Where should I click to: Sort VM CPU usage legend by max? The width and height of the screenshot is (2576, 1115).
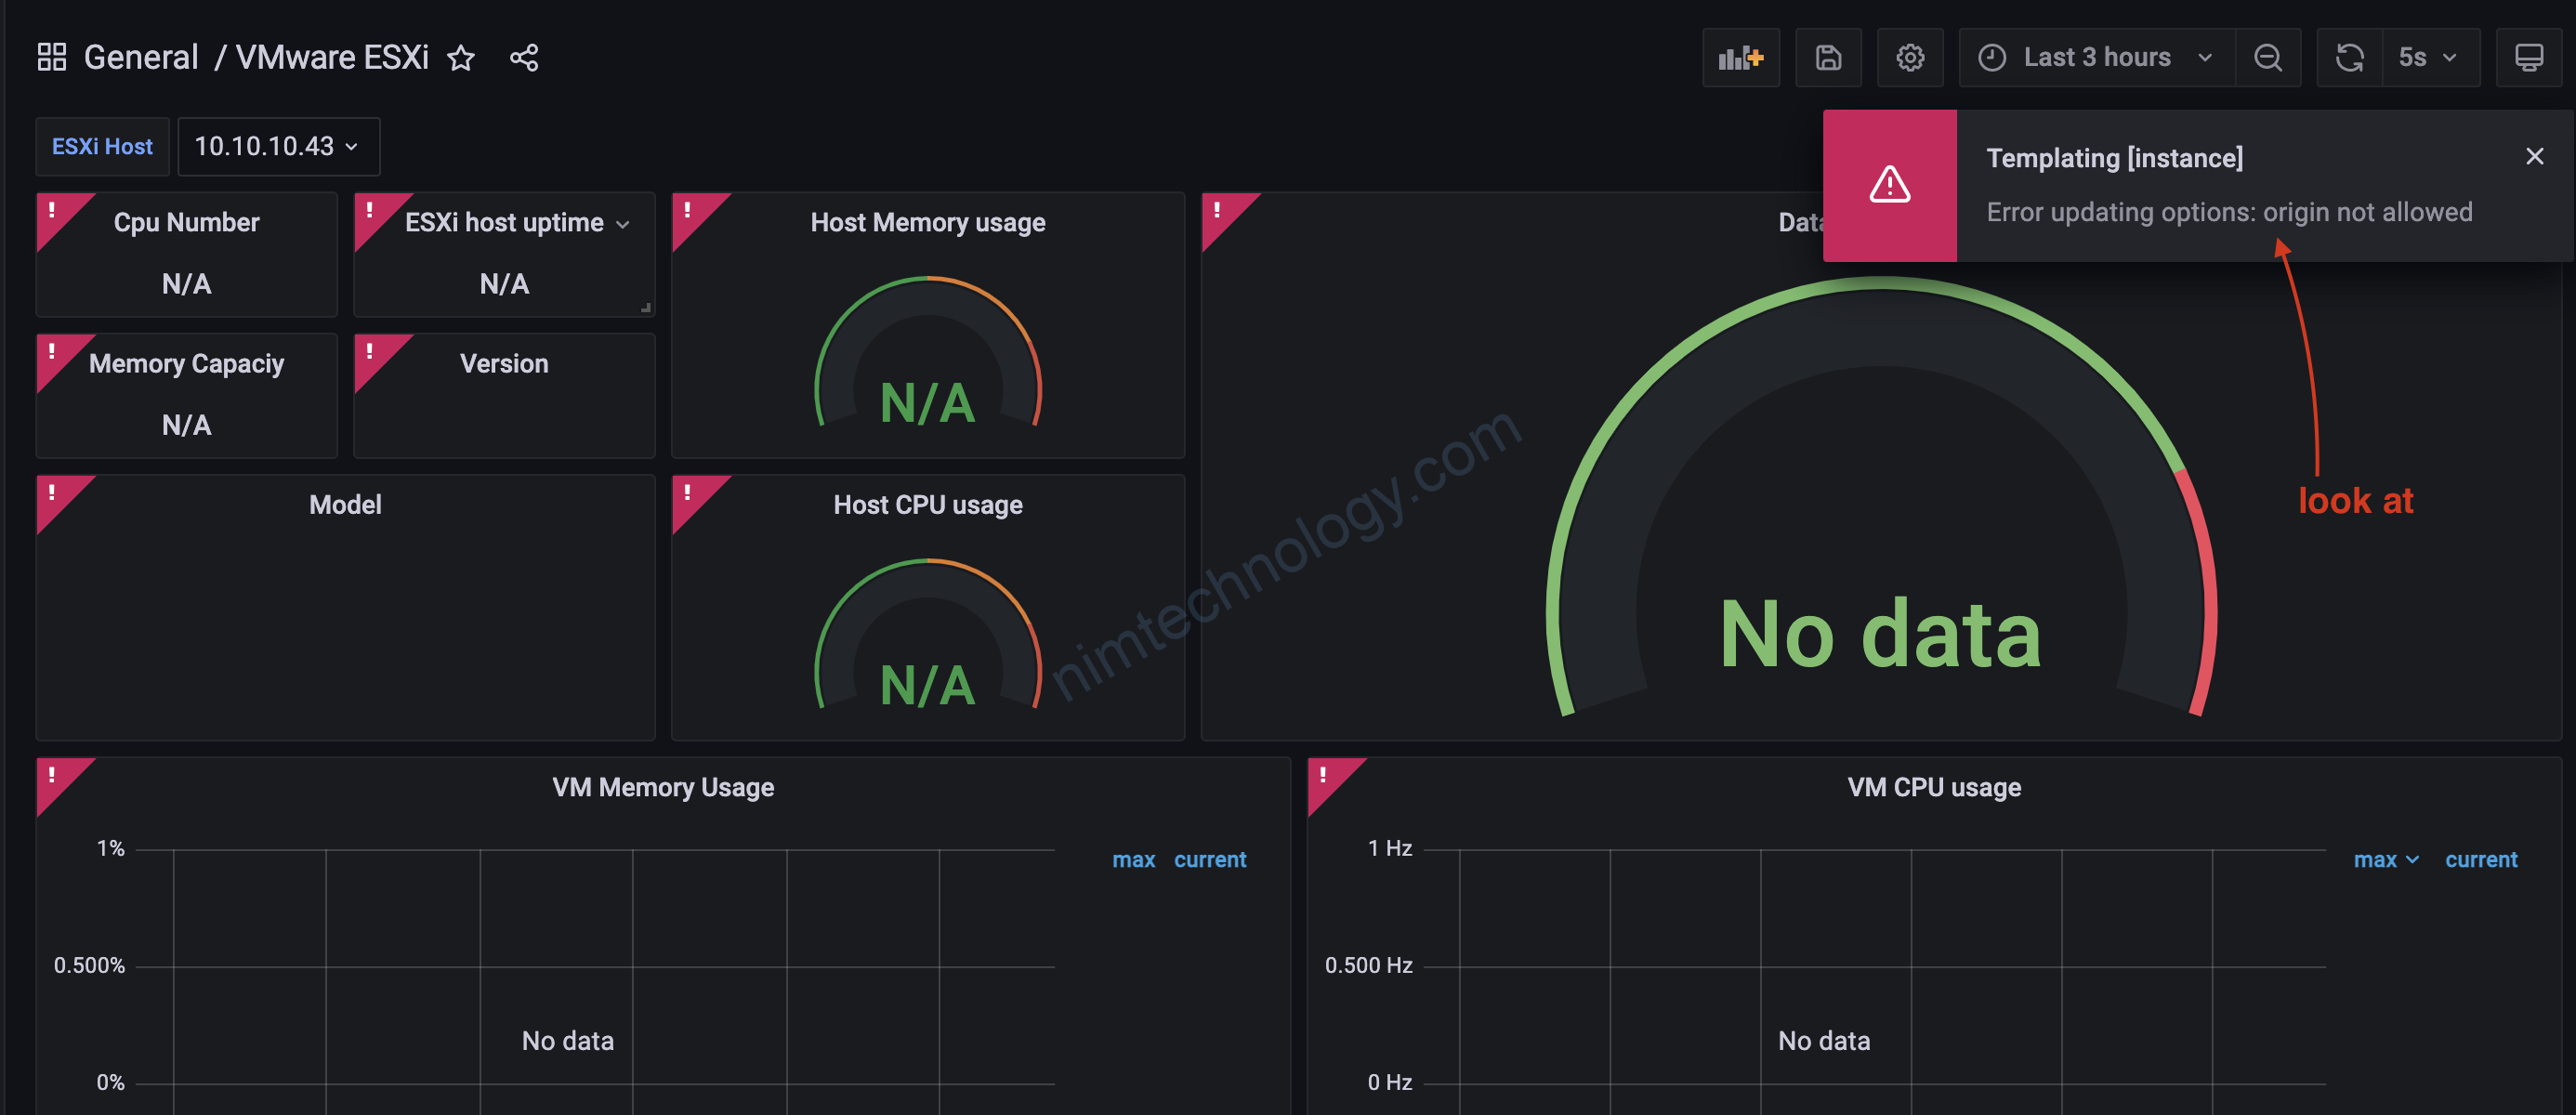tap(2375, 860)
